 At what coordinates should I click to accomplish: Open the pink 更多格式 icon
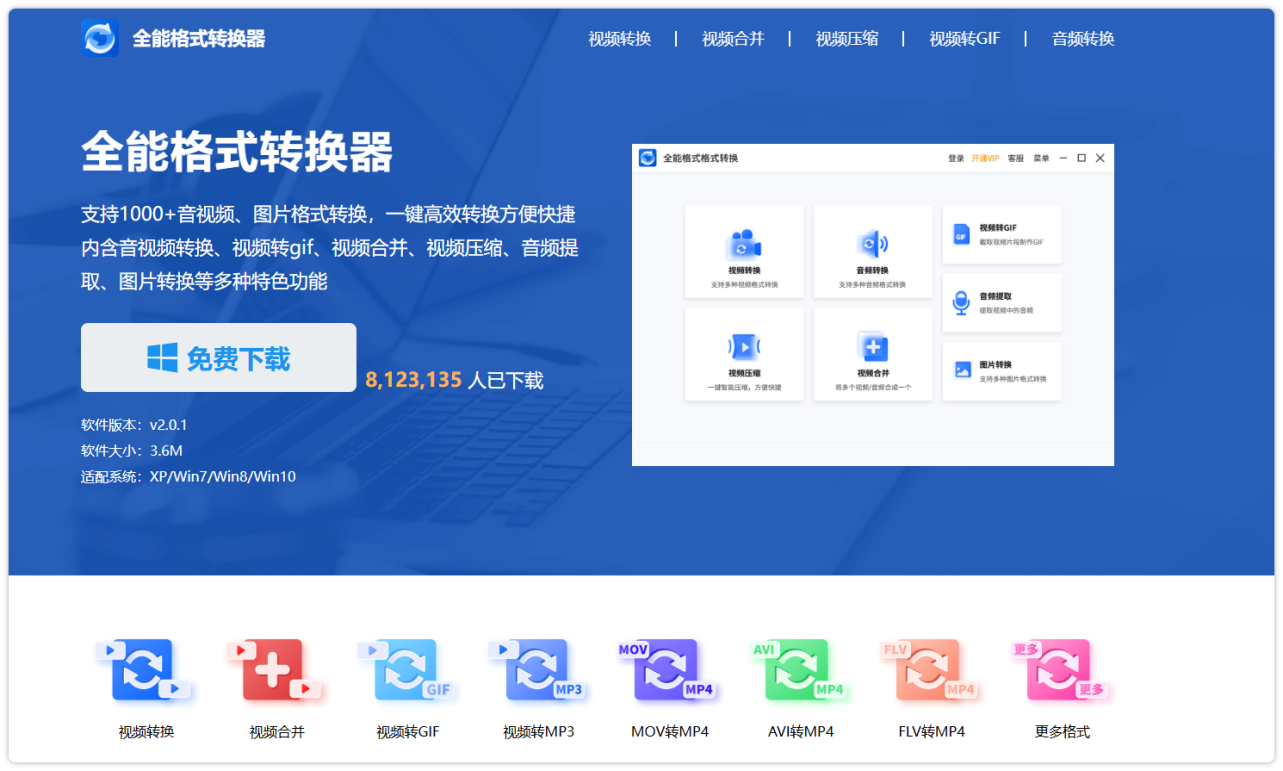pyautogui.click(x=1062, y=671)
